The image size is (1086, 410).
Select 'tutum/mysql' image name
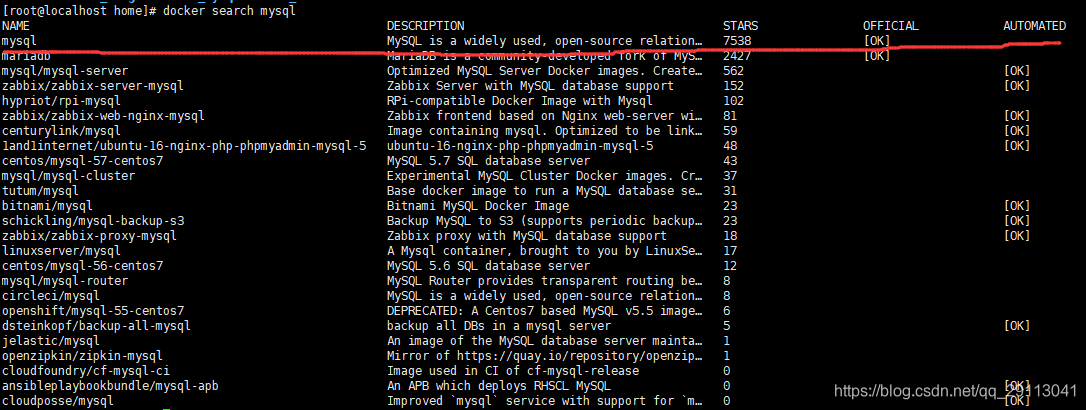[x=40, y=190]
